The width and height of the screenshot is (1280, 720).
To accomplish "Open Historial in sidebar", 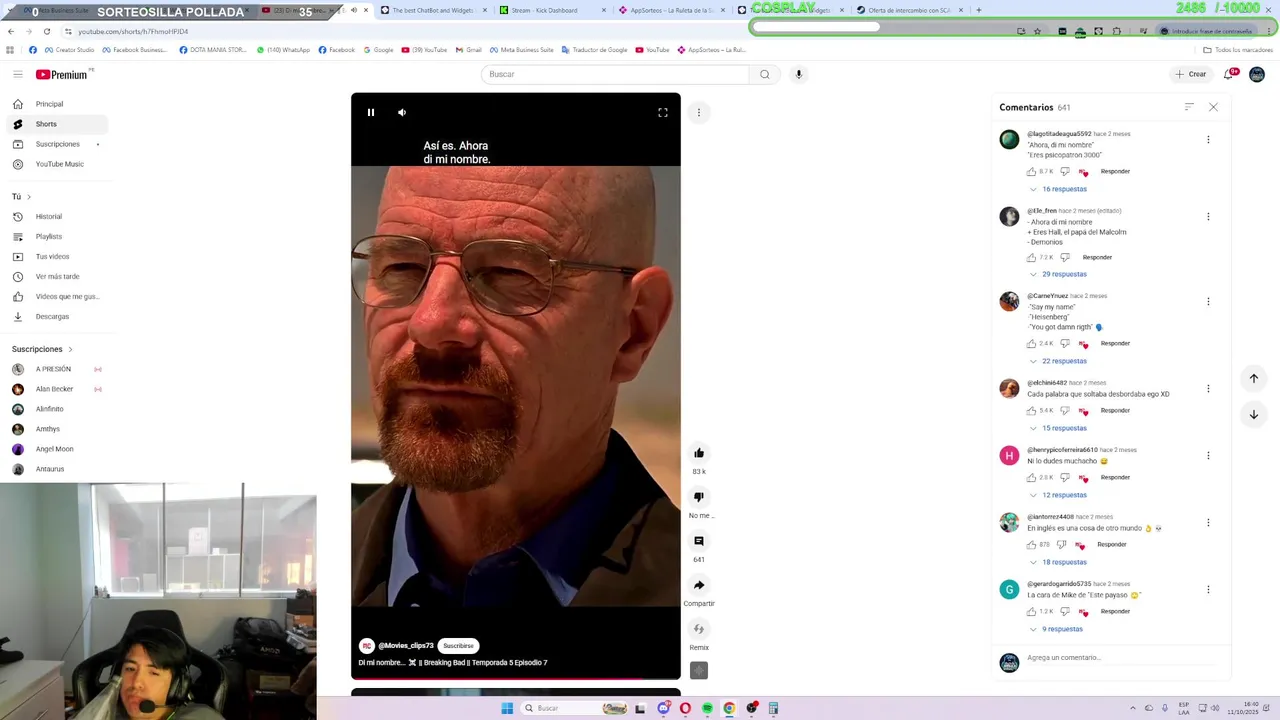I will 57,216.
